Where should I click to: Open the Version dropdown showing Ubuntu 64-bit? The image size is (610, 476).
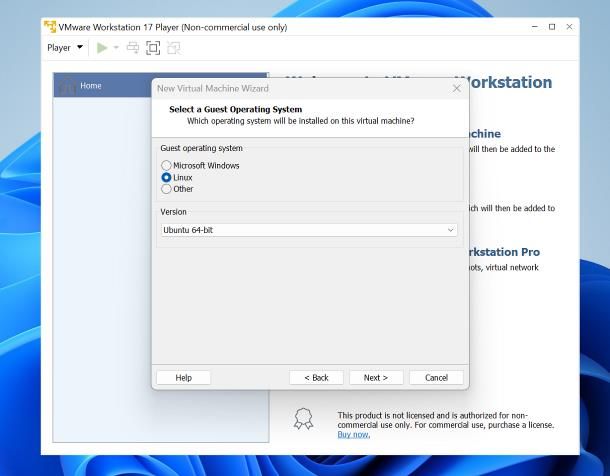(x=309, y=230)
